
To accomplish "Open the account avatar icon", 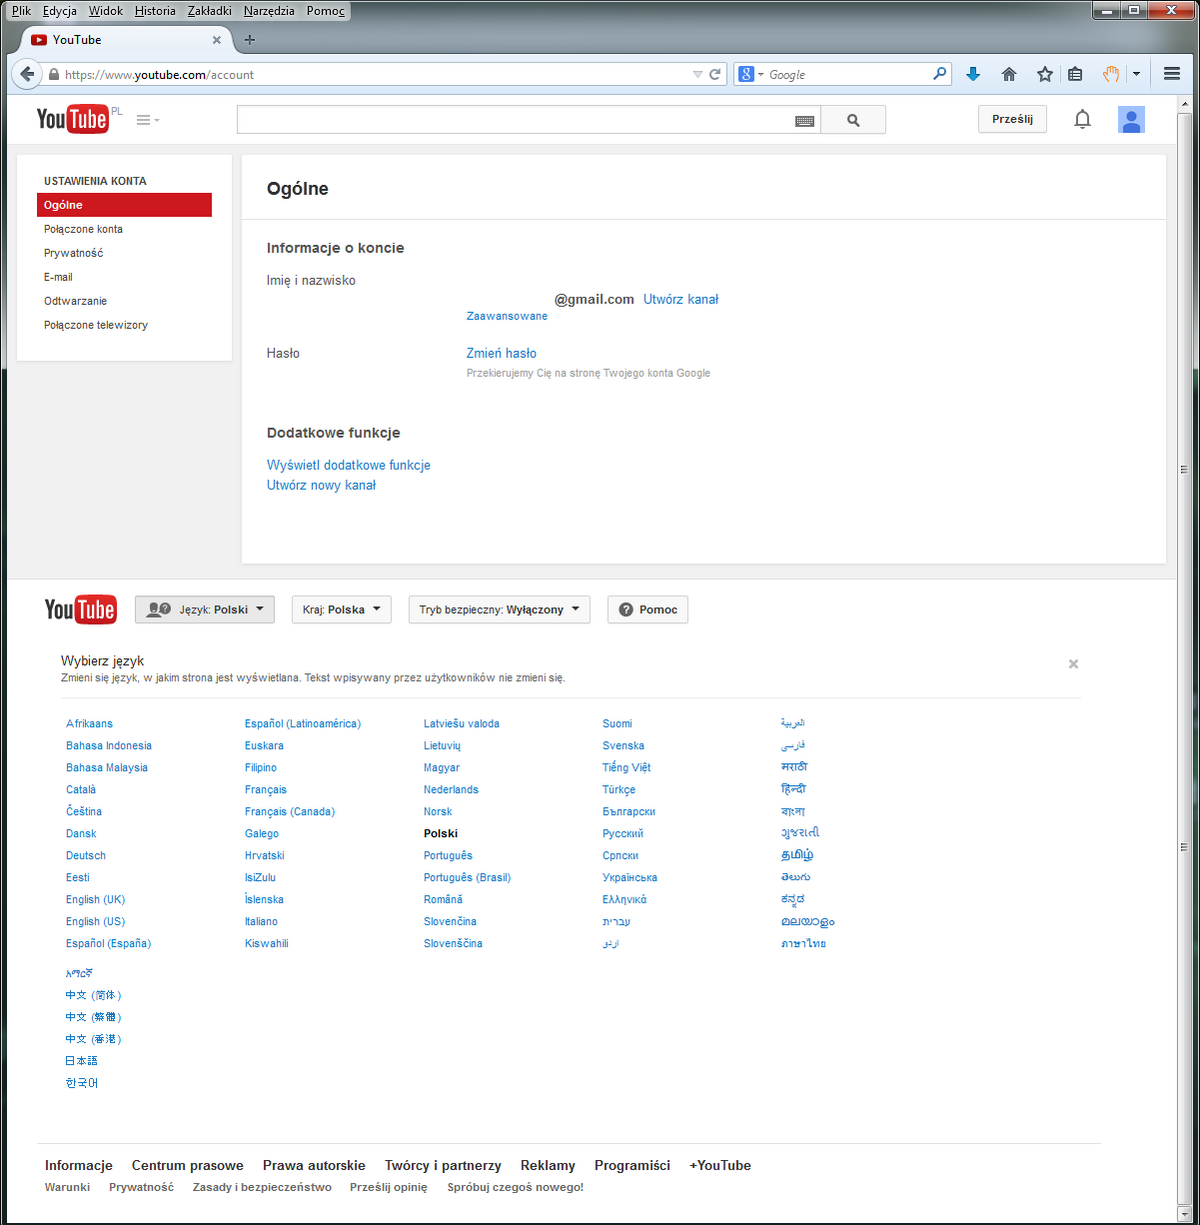I will (1131, 120).
